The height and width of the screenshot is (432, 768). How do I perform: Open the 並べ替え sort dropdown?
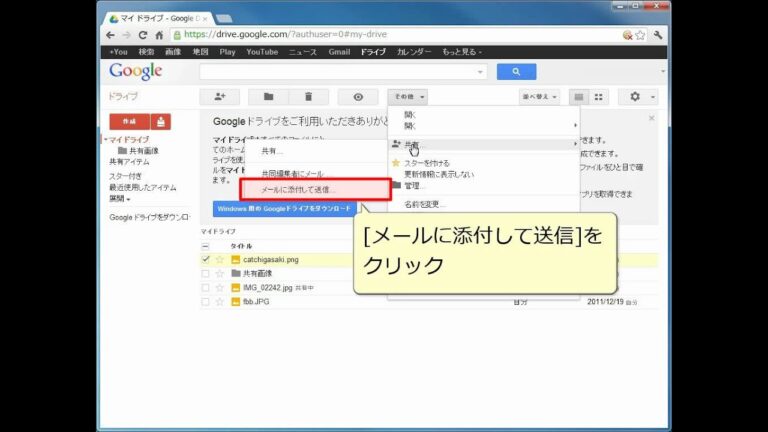539,96
